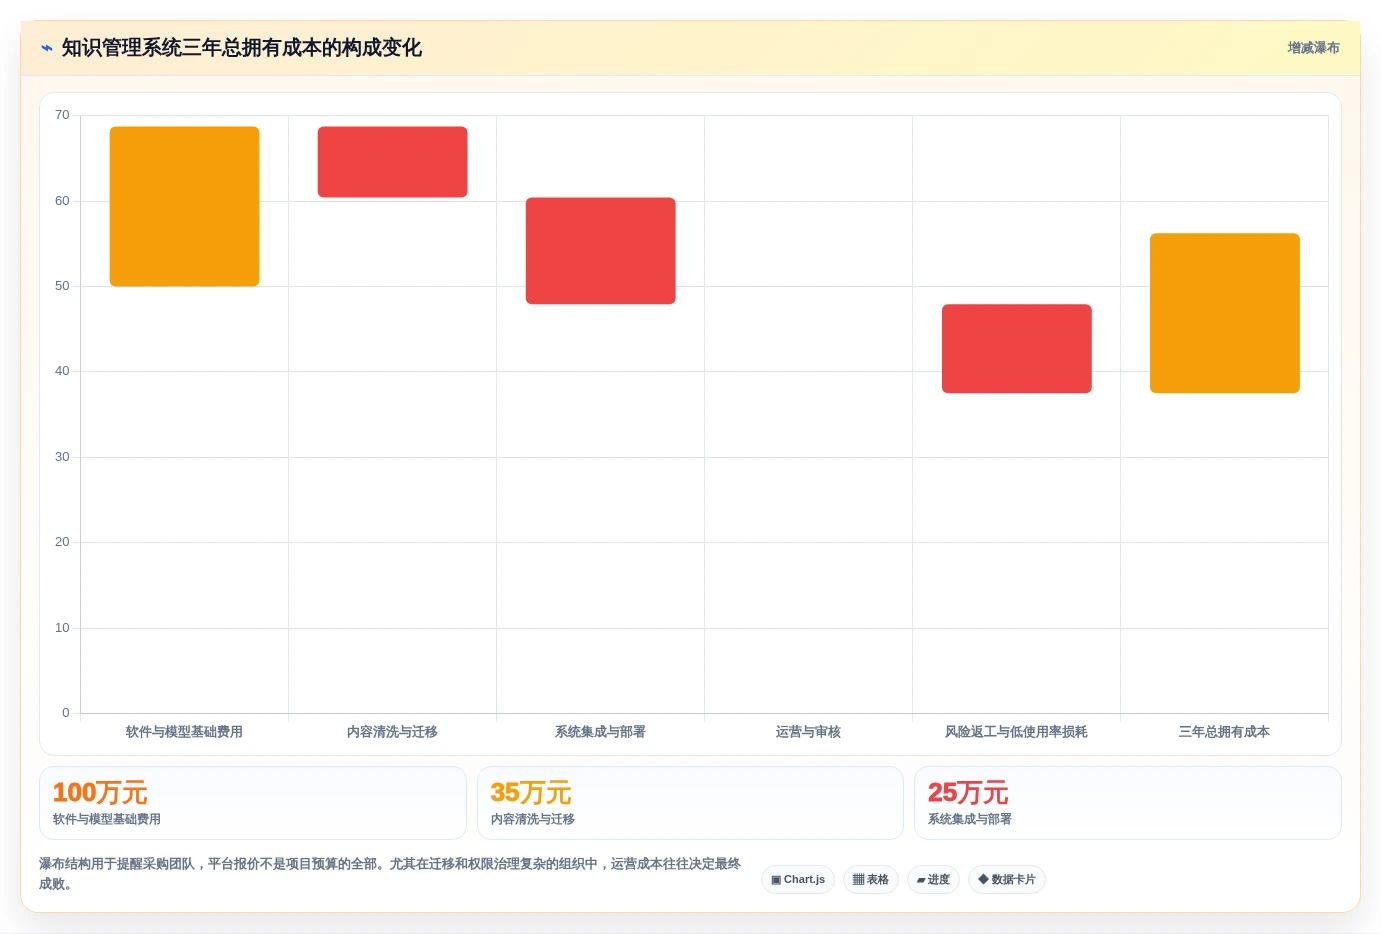Click the y-axis value 10
Screen dimensions: 1381x934
[63, 628]
